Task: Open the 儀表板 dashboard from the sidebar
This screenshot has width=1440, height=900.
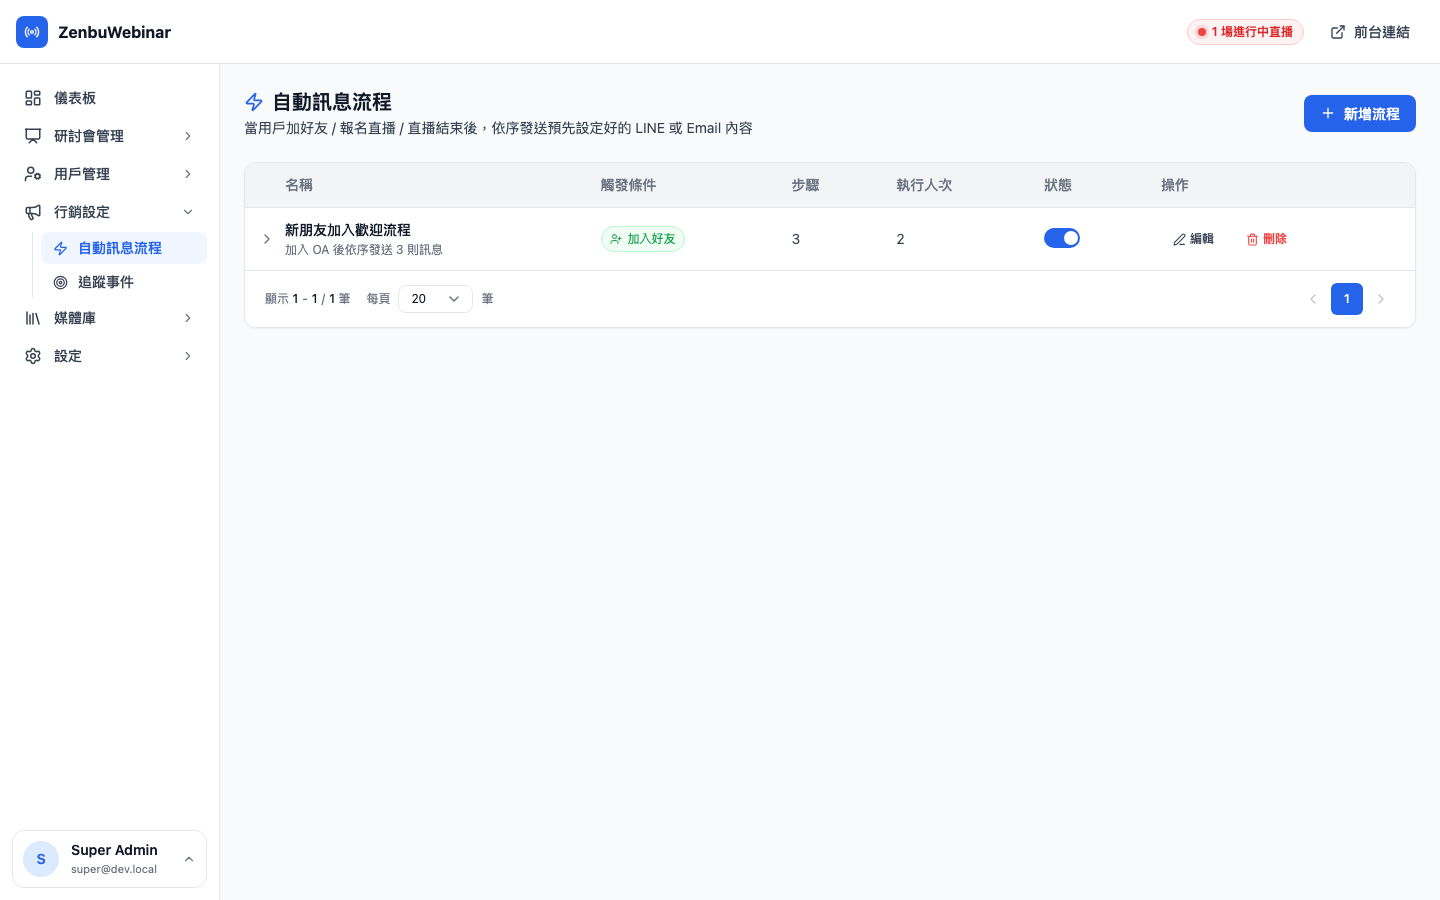Action: point(75,98)
